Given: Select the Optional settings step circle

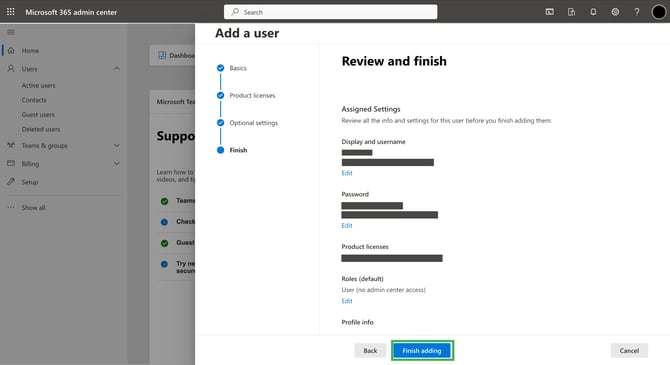Looking at the screenshot, I should 220,123.
